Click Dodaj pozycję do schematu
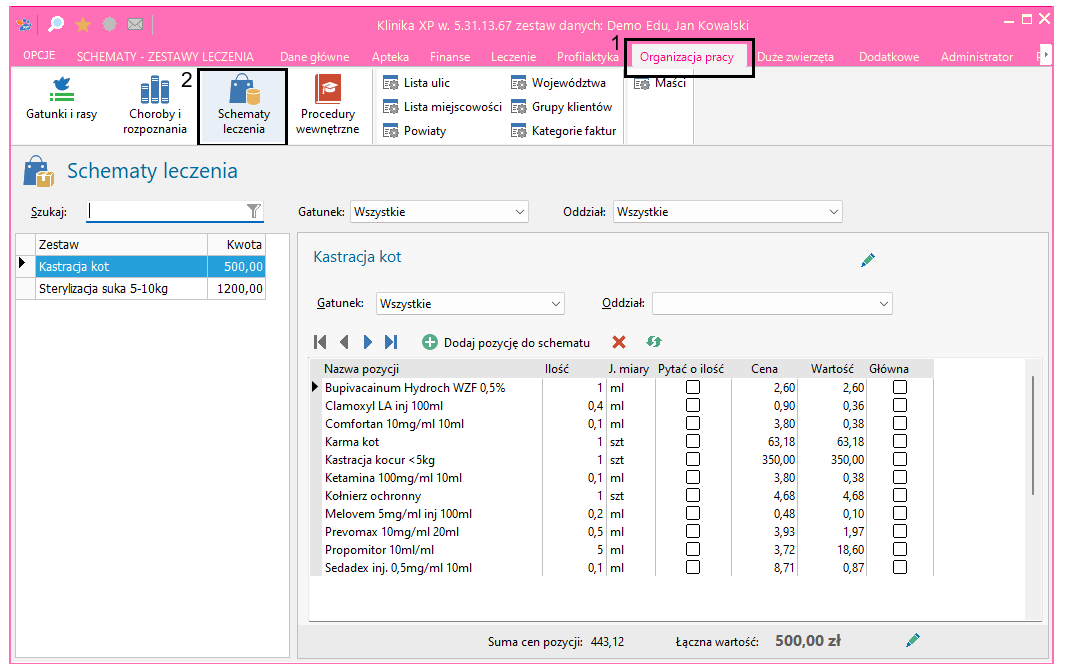 506,342
